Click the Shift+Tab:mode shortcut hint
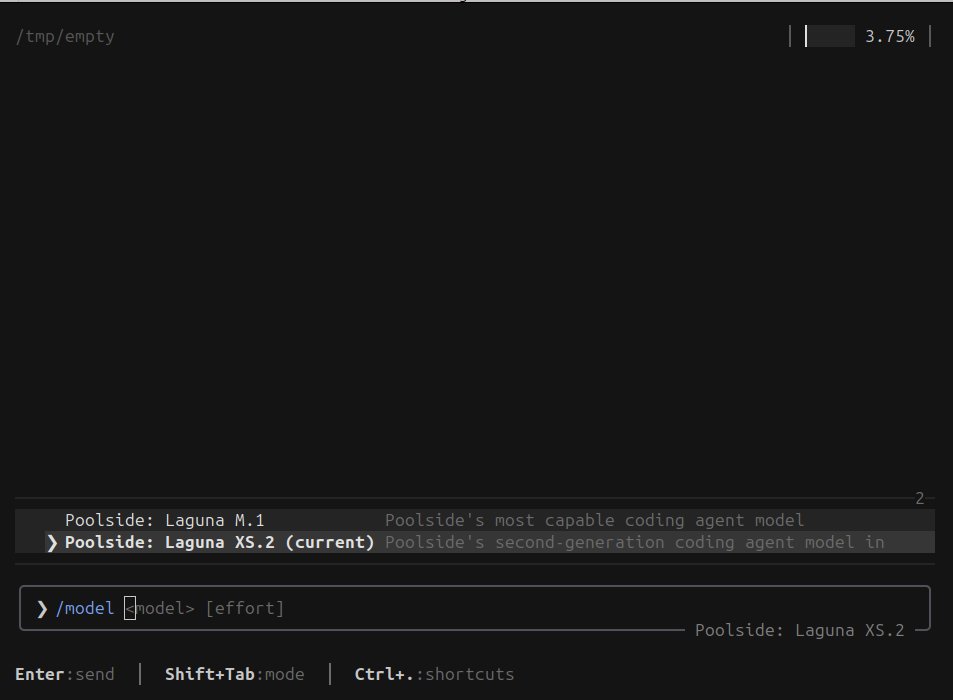This screenshot has height=700, width=953. point(235,674)
